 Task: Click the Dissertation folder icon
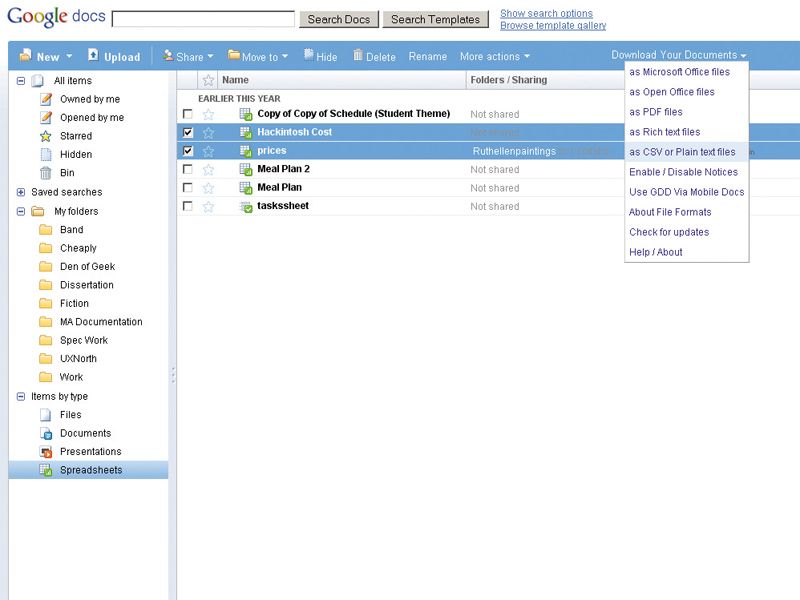45,285
